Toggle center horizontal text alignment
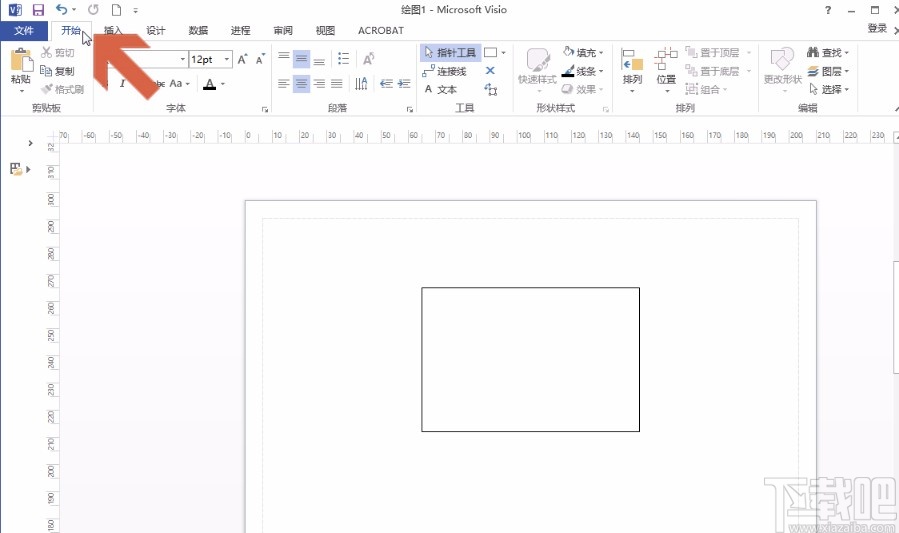This screenshot has height=533, width=899. 301,85
